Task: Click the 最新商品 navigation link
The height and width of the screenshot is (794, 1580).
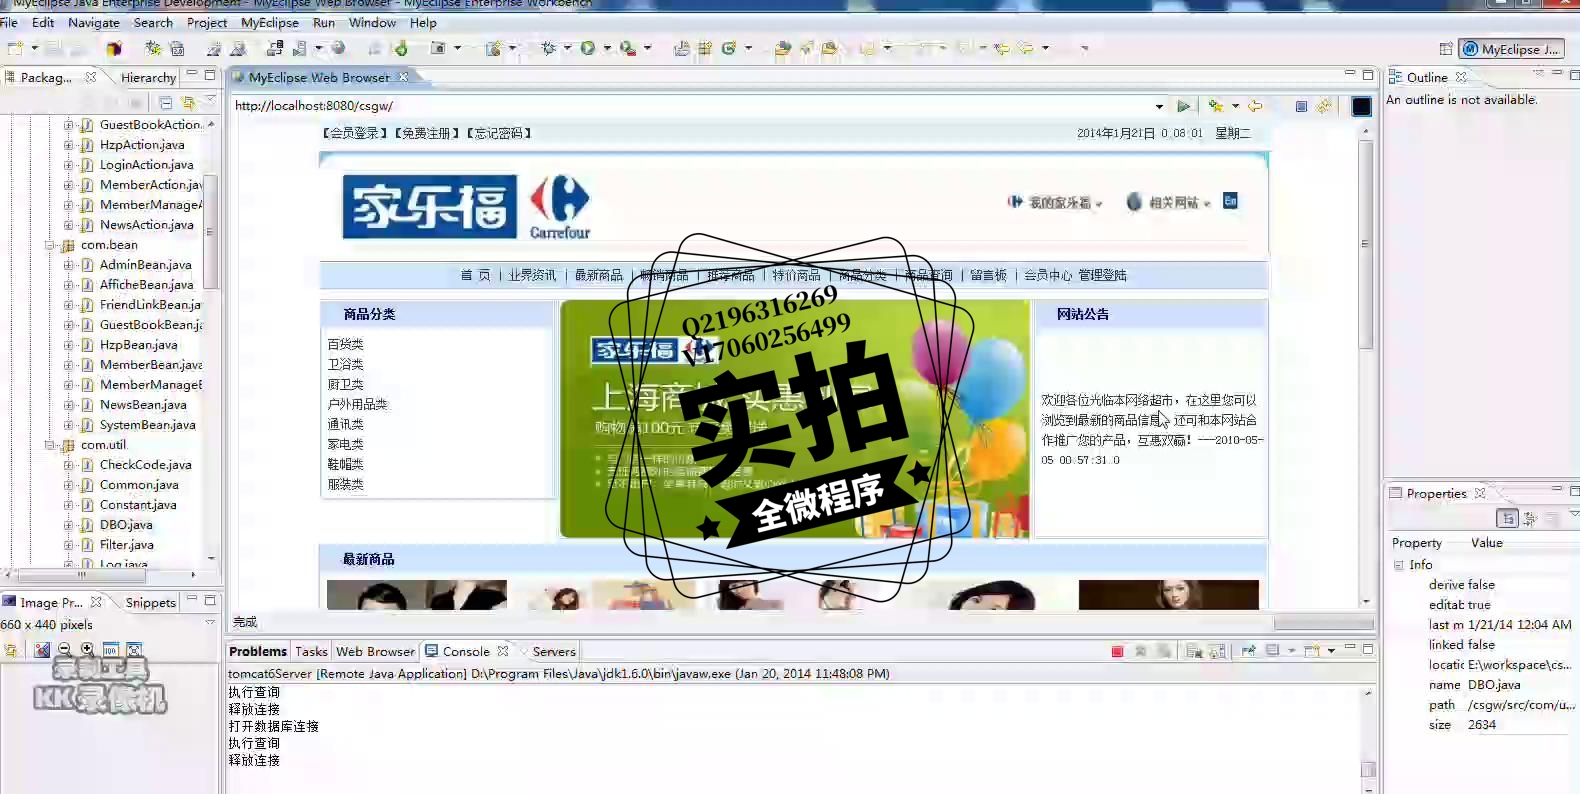Action: coord(598,275)
